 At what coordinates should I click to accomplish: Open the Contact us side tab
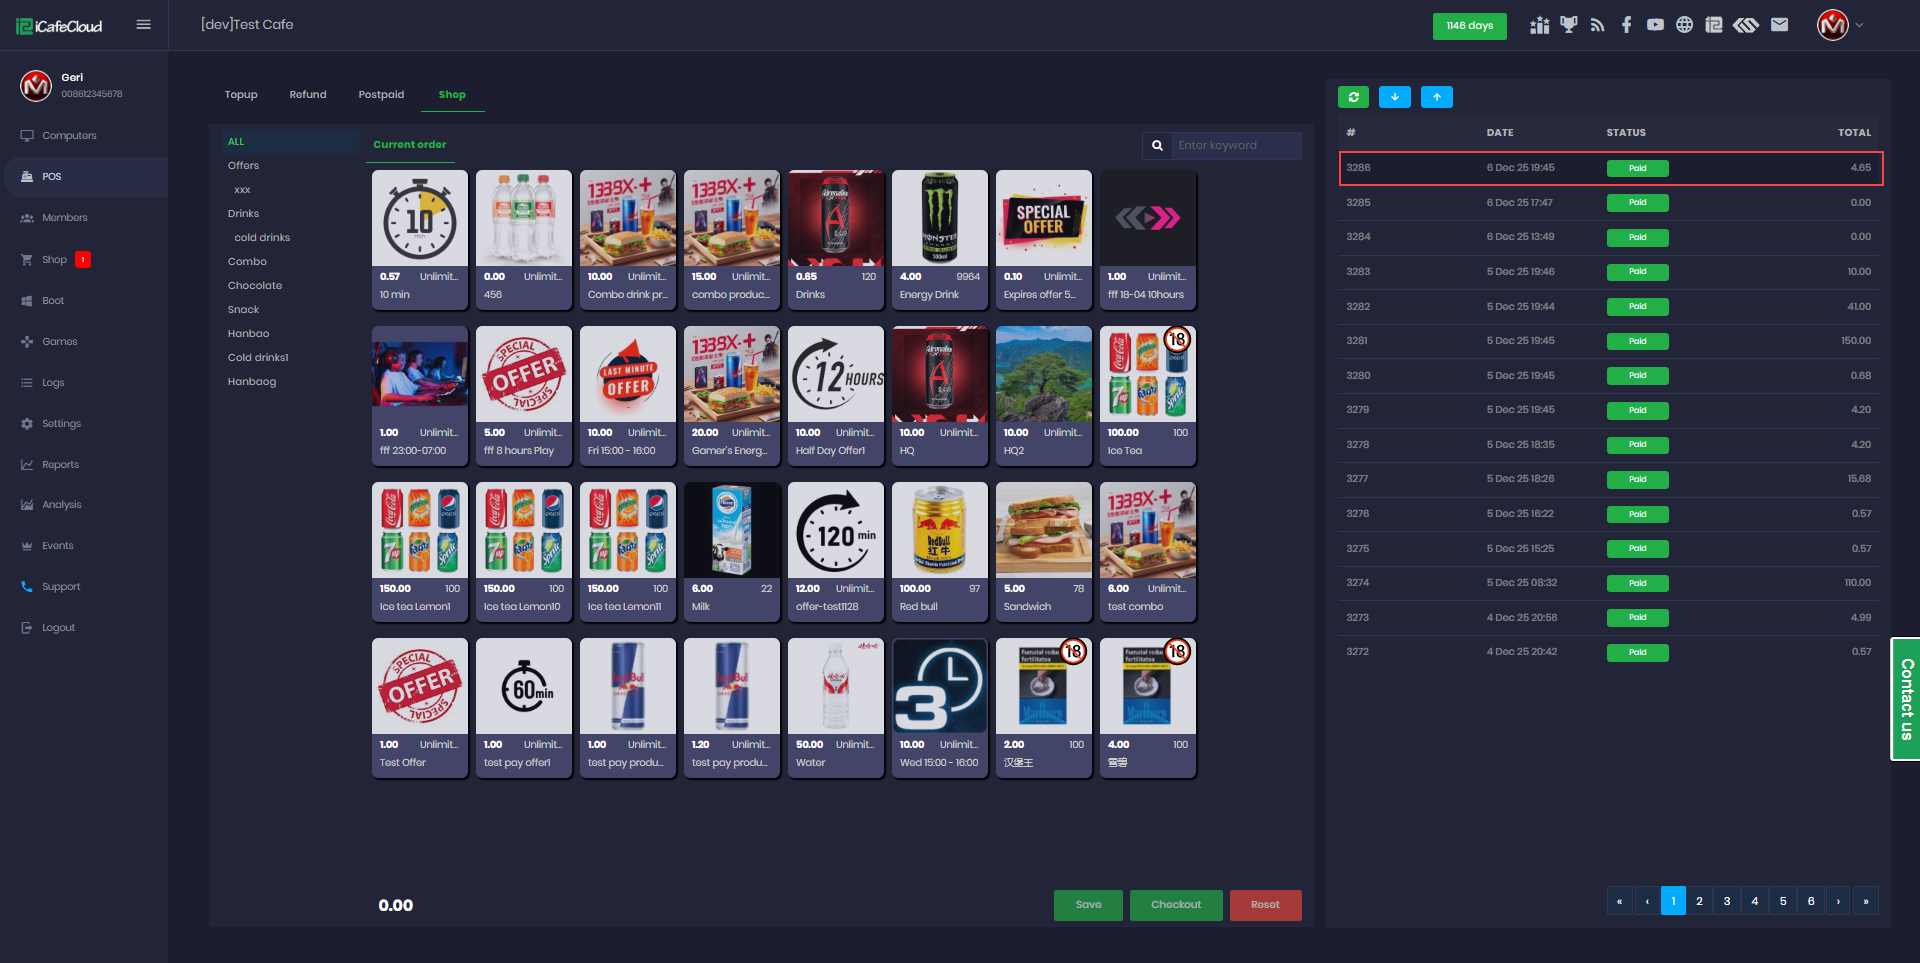1906,699
